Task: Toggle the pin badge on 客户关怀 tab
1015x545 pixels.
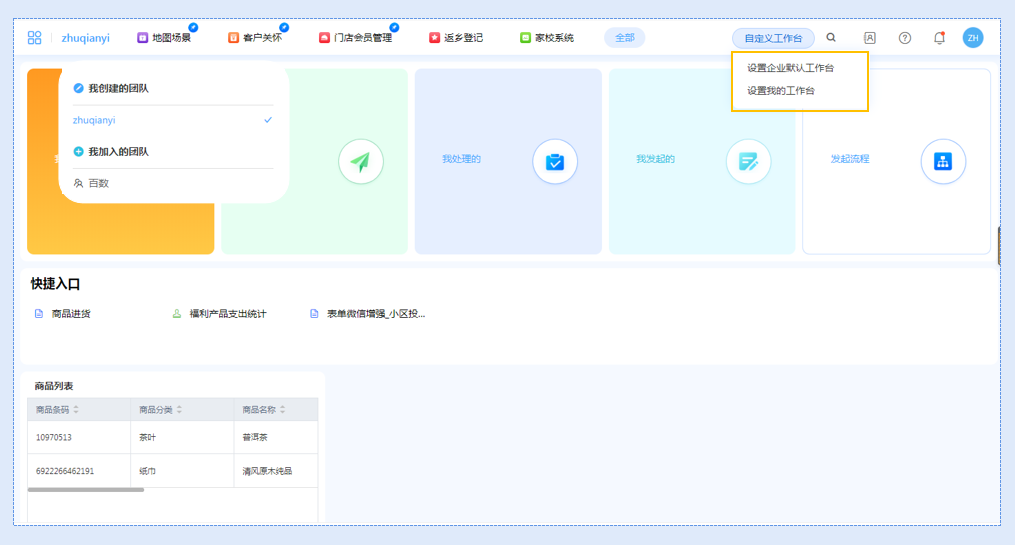Action: [x=284, y=27]
